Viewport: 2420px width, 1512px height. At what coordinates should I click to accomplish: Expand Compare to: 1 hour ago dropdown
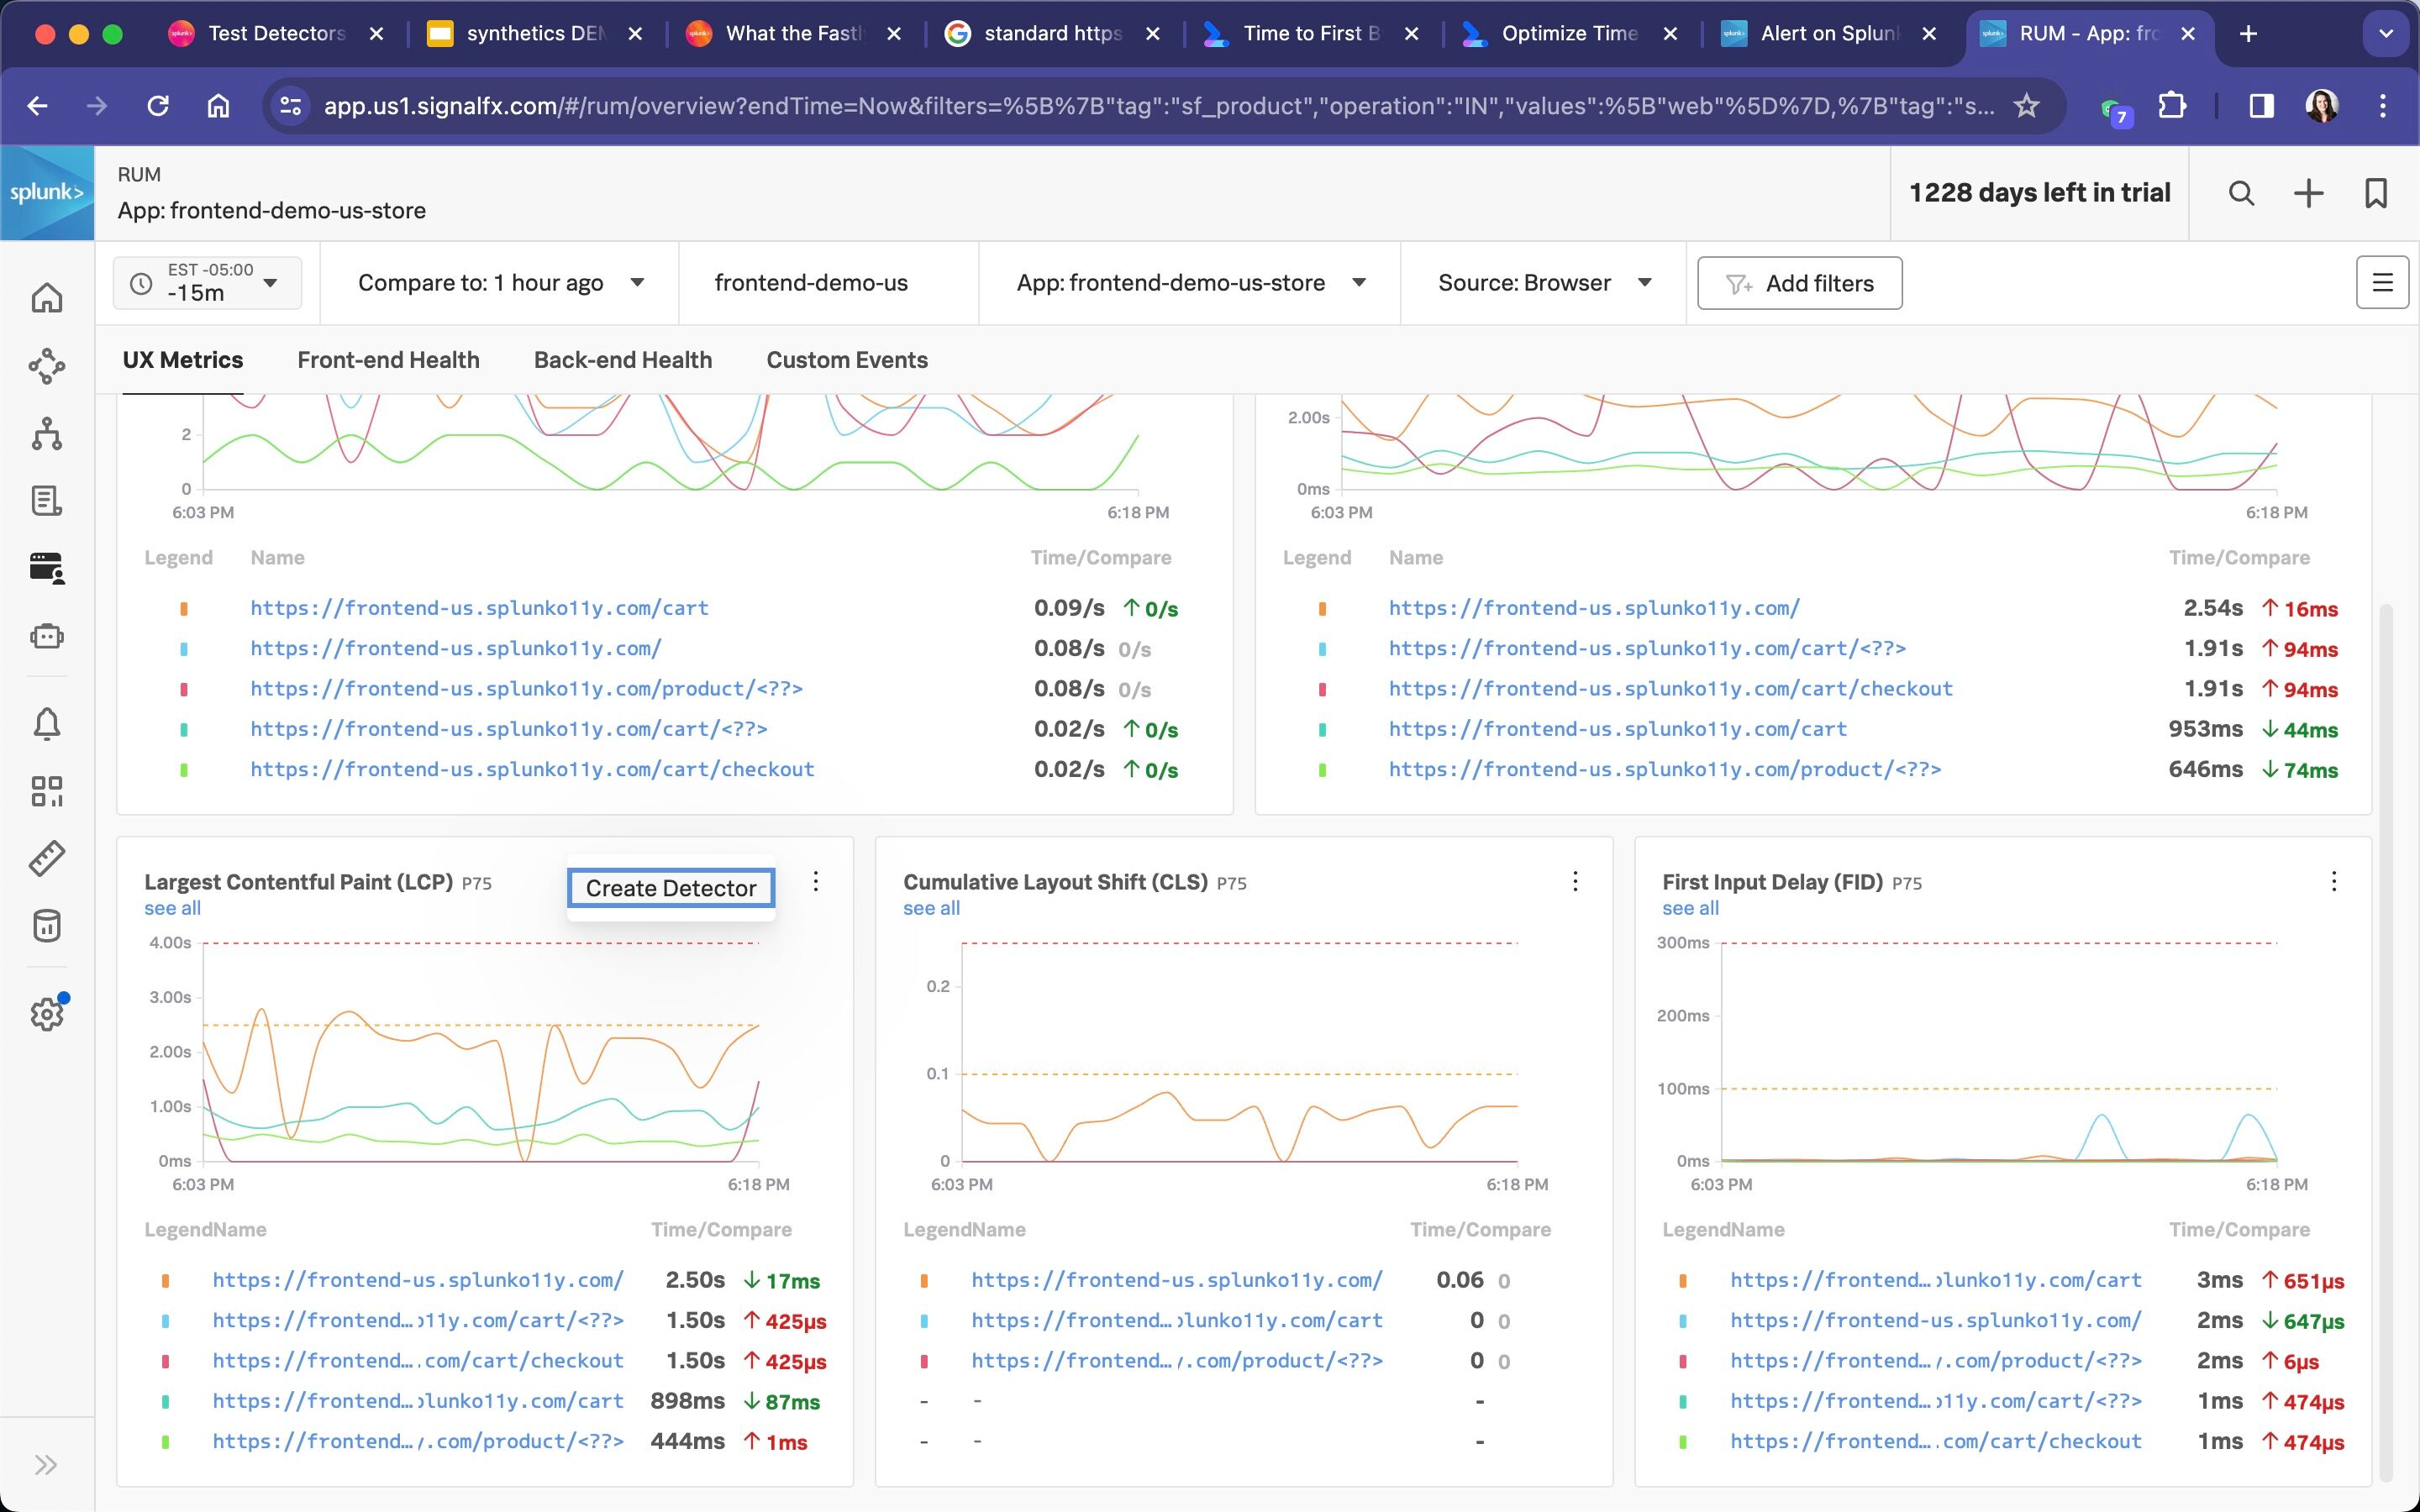500,283
